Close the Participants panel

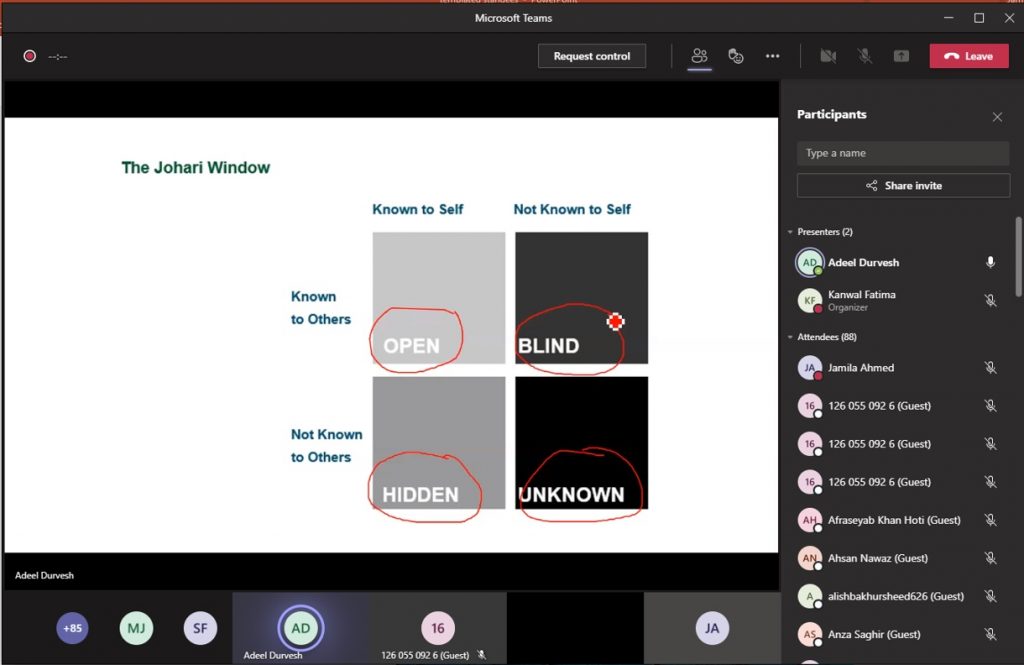[x=997, y=117]
